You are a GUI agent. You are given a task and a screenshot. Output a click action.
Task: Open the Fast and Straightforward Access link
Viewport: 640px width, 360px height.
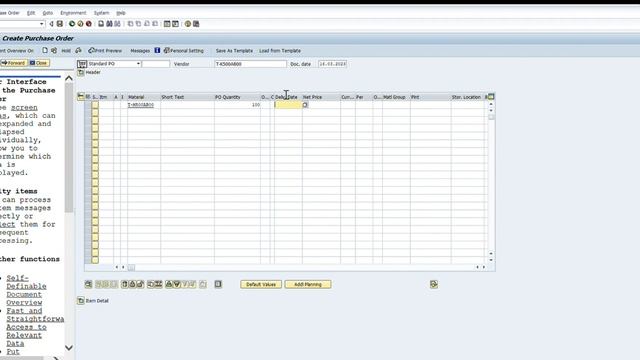coord(35,327)
